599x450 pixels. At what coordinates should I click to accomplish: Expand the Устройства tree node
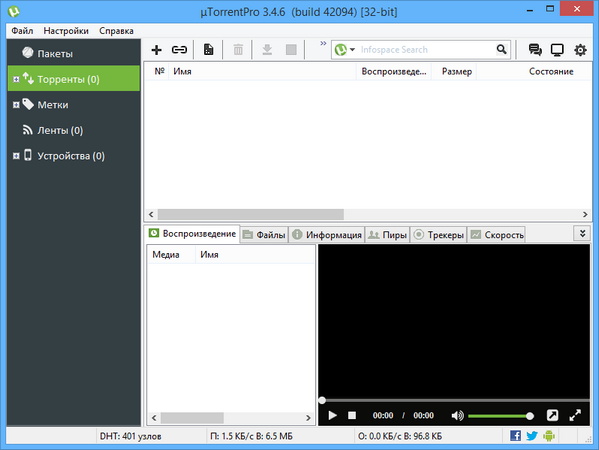16,156
